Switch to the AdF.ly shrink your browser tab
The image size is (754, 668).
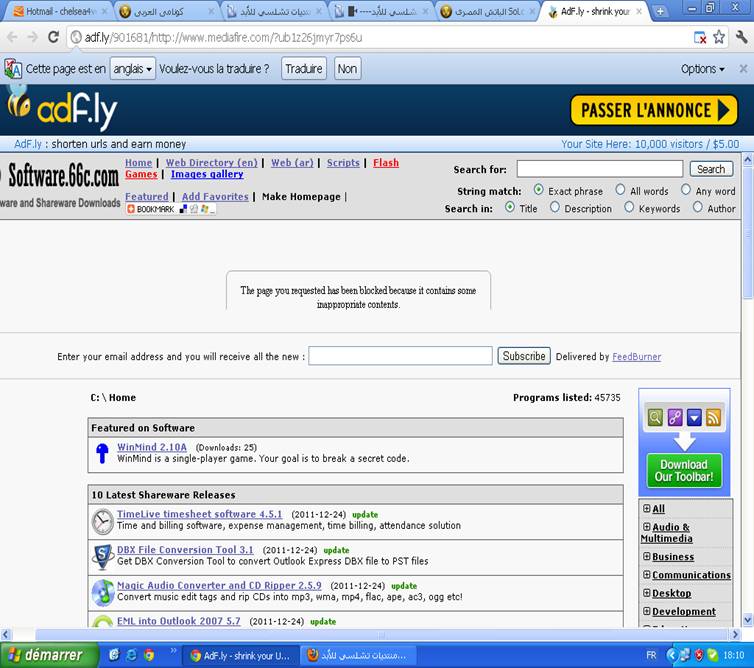click(x=595, y=12)
